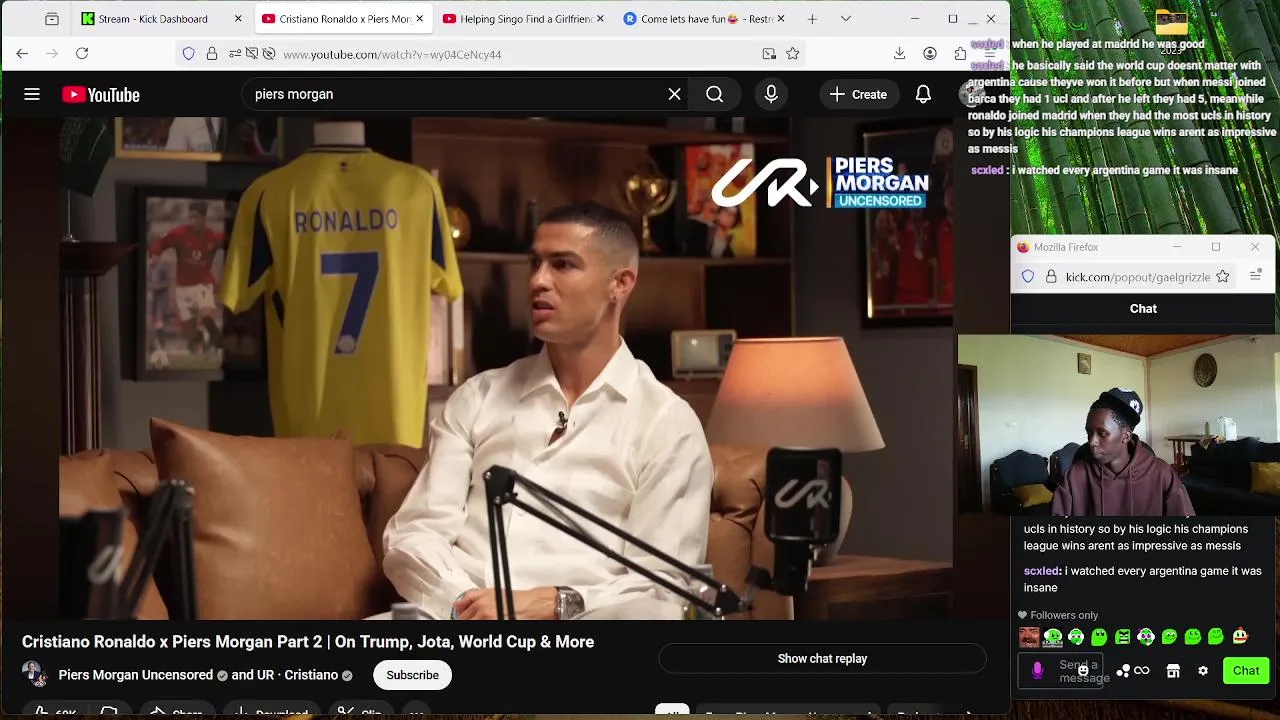This screenshot has width=1280, height=720.
Task: Open tracking protection shield in main window
Action: pos(188,54)
